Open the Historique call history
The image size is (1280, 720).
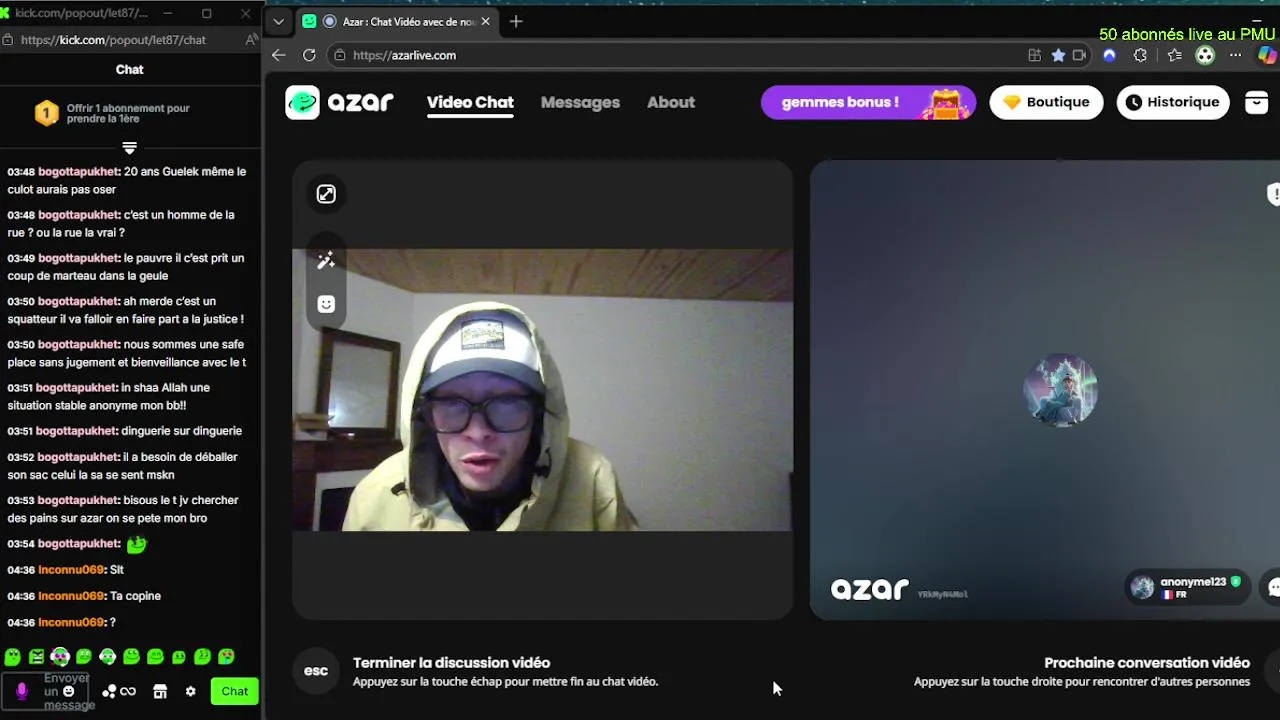[1173, 102]
